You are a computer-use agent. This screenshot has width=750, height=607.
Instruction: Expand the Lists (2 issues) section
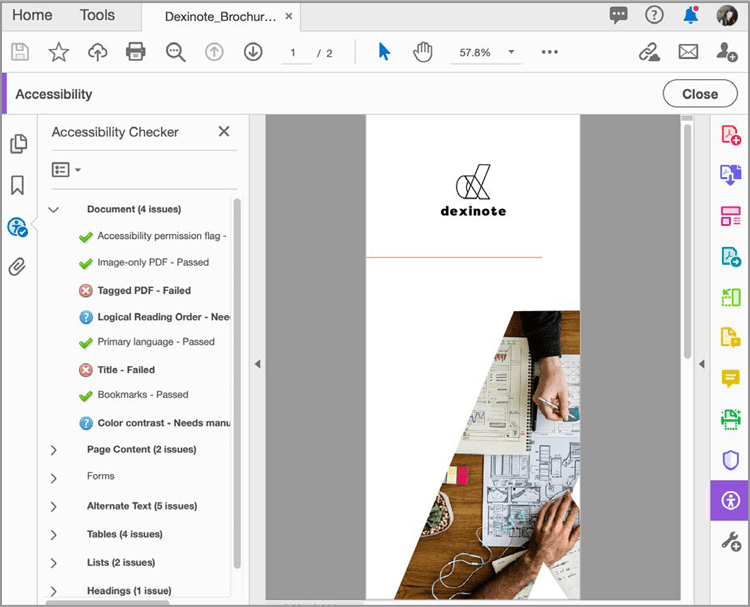54,563
